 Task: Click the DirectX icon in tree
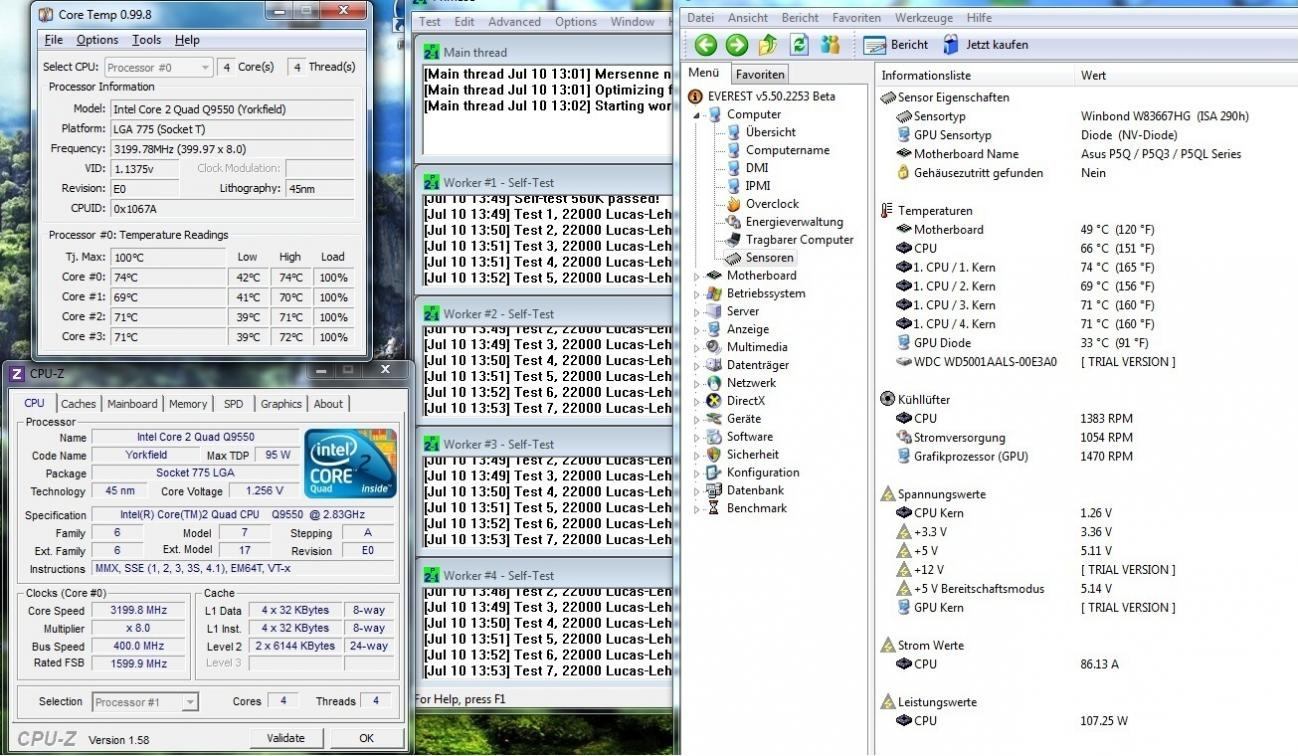pyautogui.click(x=714, y=401)
